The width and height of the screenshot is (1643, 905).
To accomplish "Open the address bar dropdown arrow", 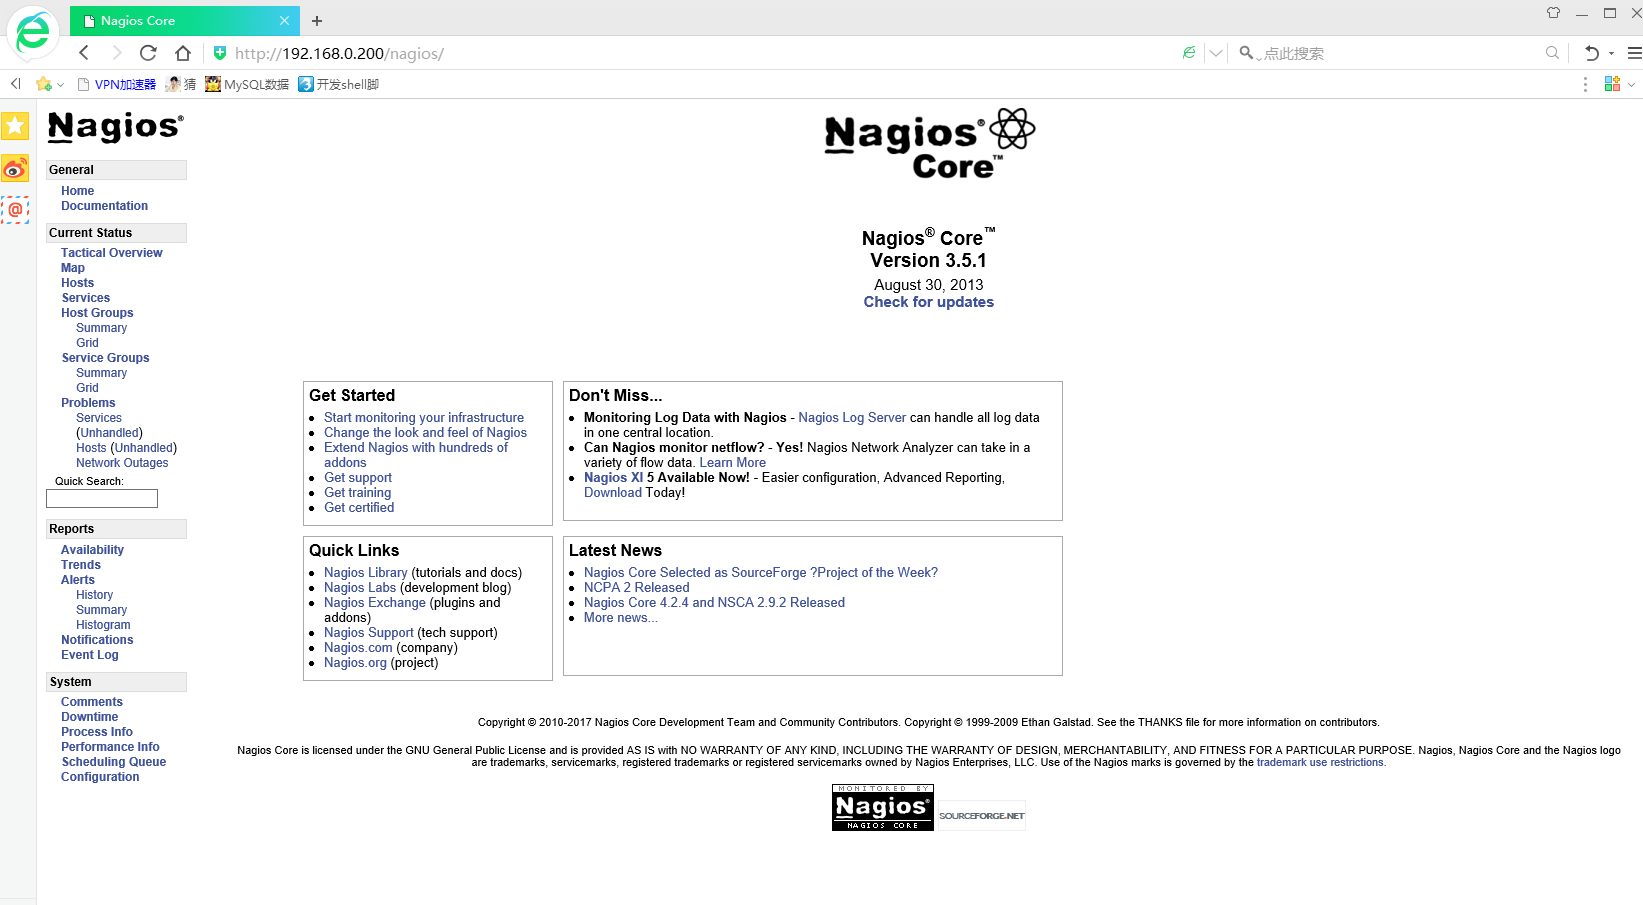I will pyautogui.click(x=1215, y=54).
